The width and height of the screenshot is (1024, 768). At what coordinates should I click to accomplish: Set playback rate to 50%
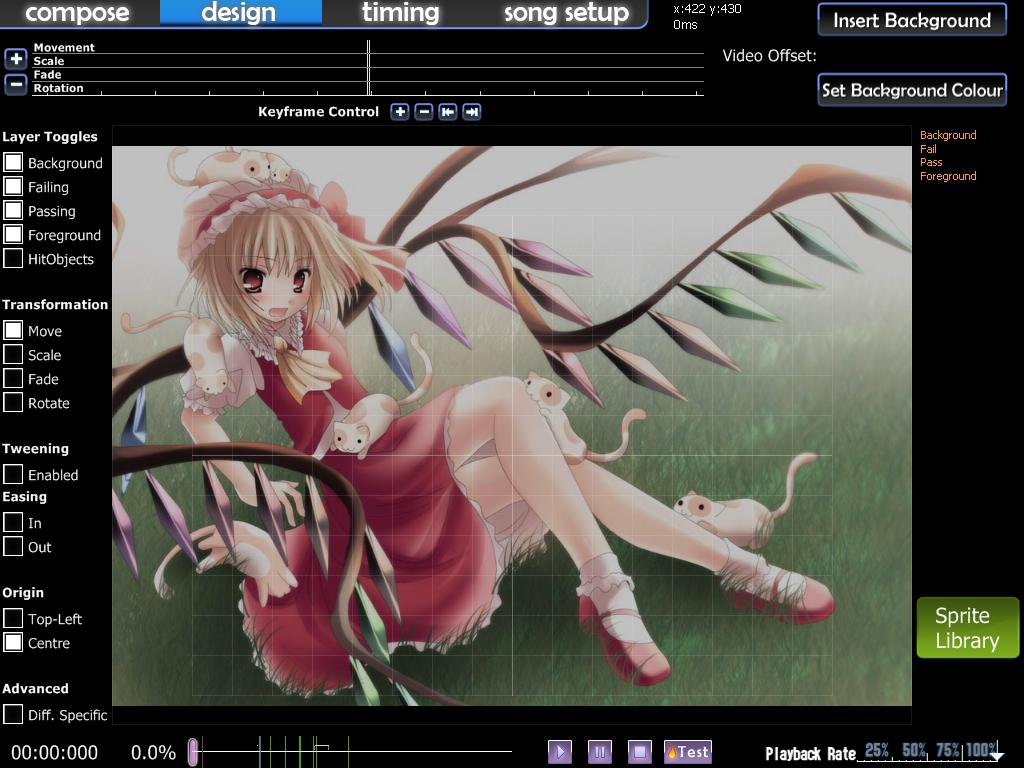[x=914, y=750]
